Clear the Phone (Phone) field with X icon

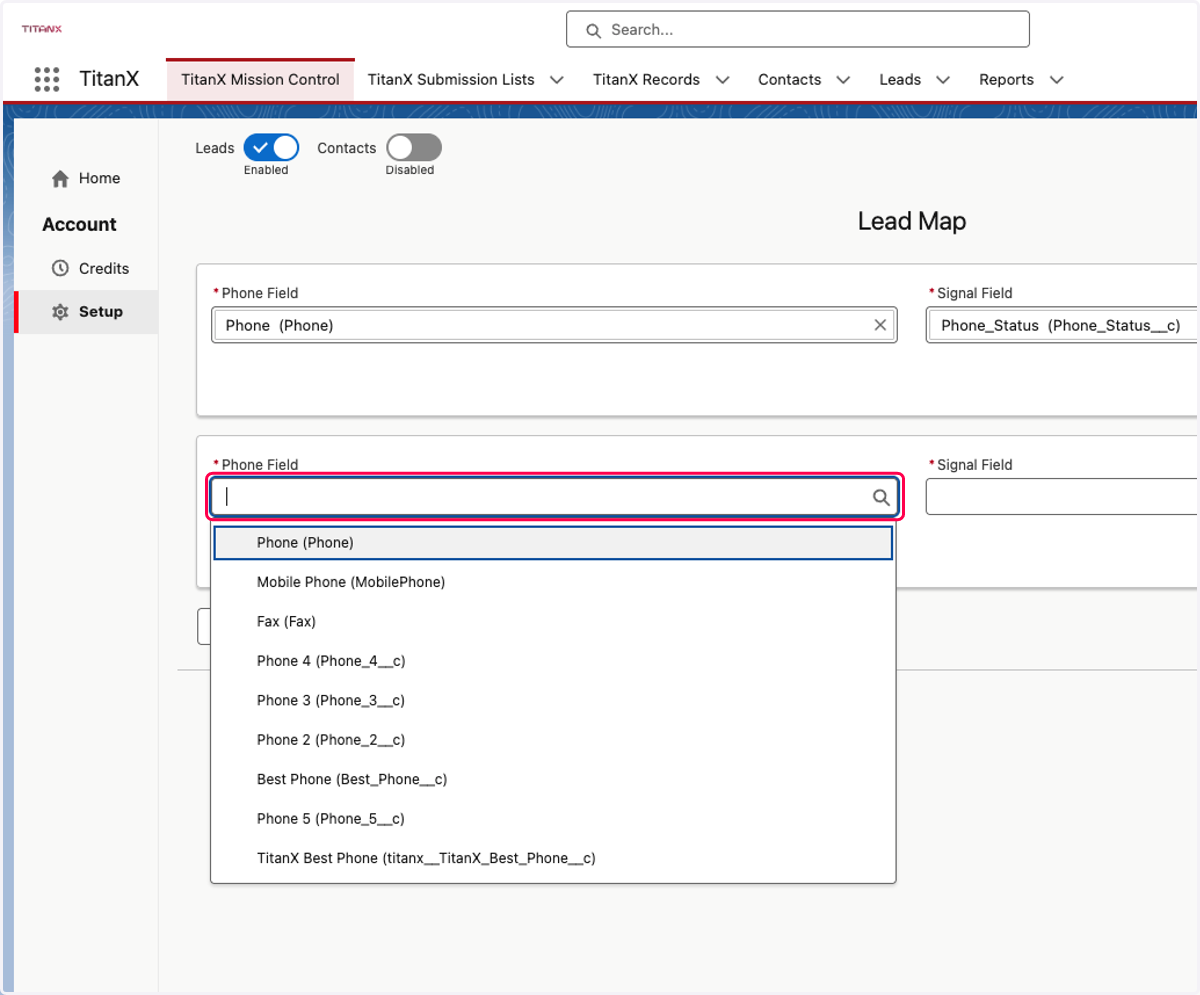click(880, 325)
